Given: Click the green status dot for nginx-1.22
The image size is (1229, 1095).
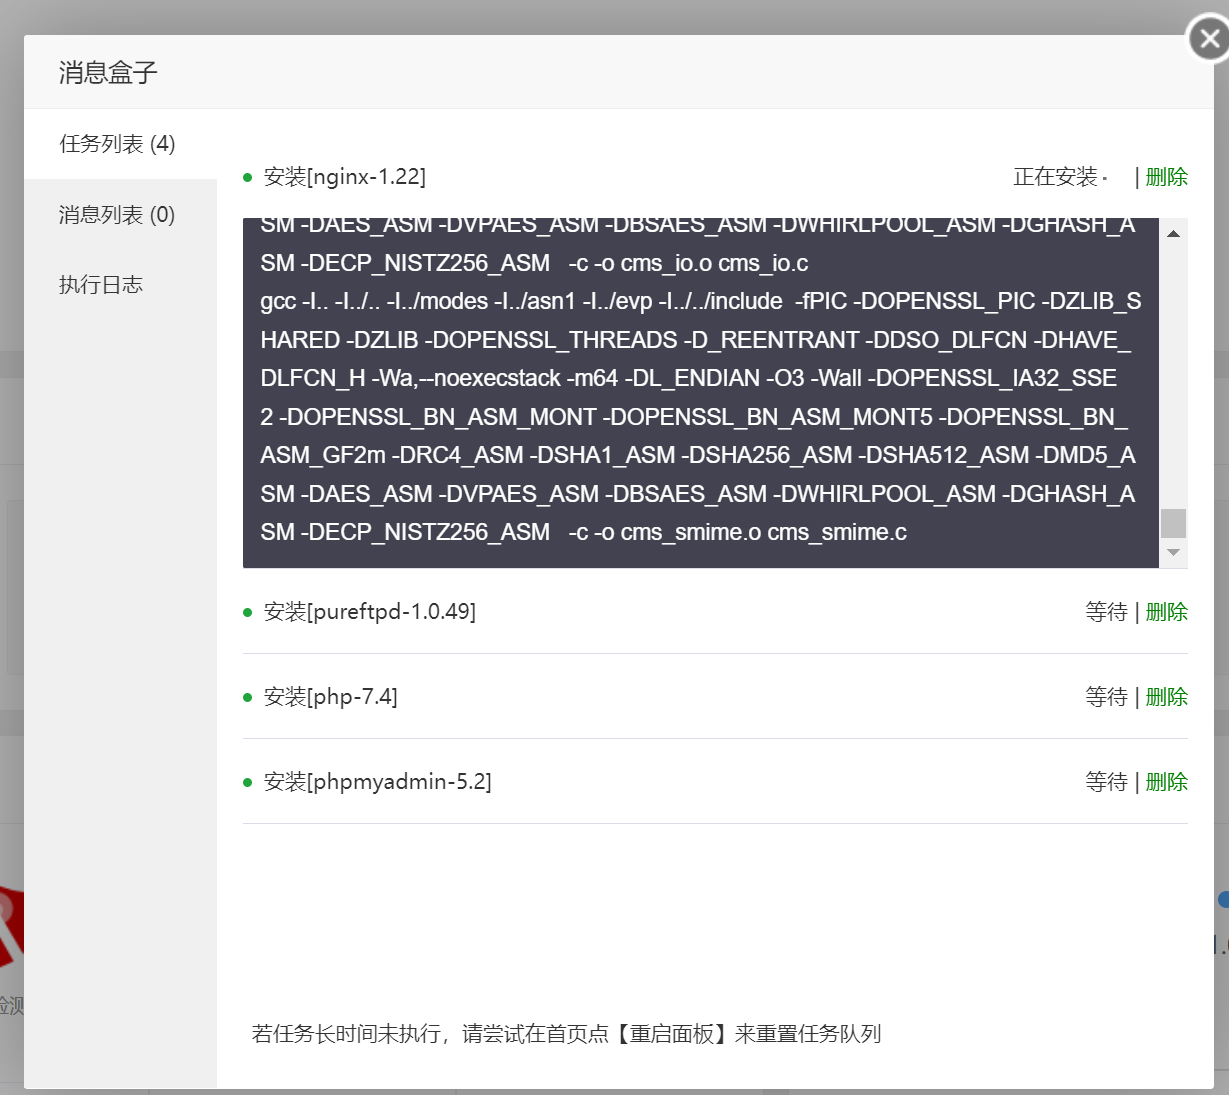Looking at the screenshot, I should tap(247, 176).
